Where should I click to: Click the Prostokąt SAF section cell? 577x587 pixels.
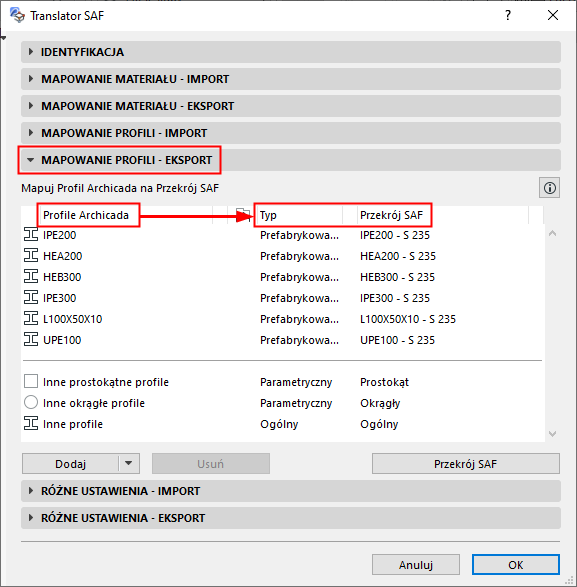pyautogui.click(x=384, y=382)
